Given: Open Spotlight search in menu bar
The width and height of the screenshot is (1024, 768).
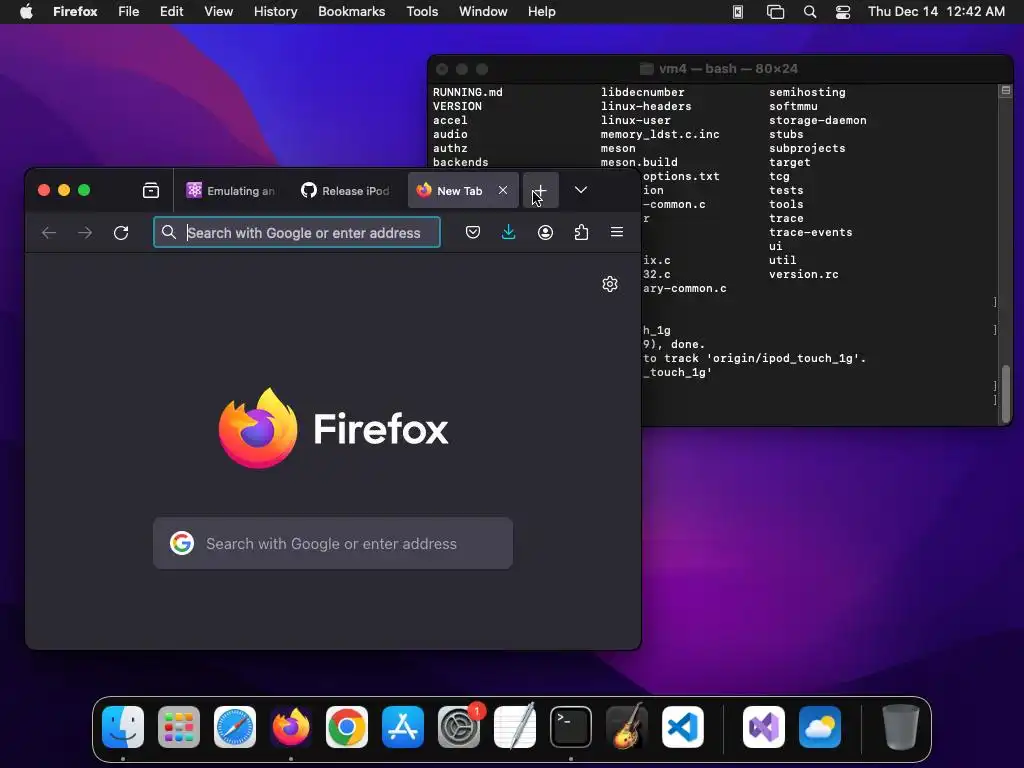Looking at the screenshot, I should click(x=810, y=12).
